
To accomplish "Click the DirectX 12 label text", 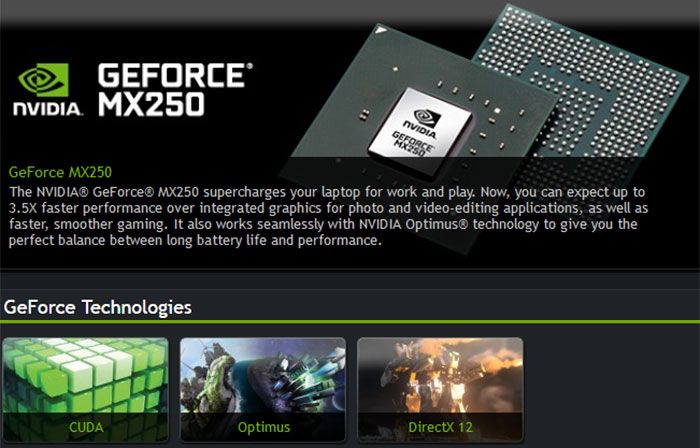I will (440, 427).
